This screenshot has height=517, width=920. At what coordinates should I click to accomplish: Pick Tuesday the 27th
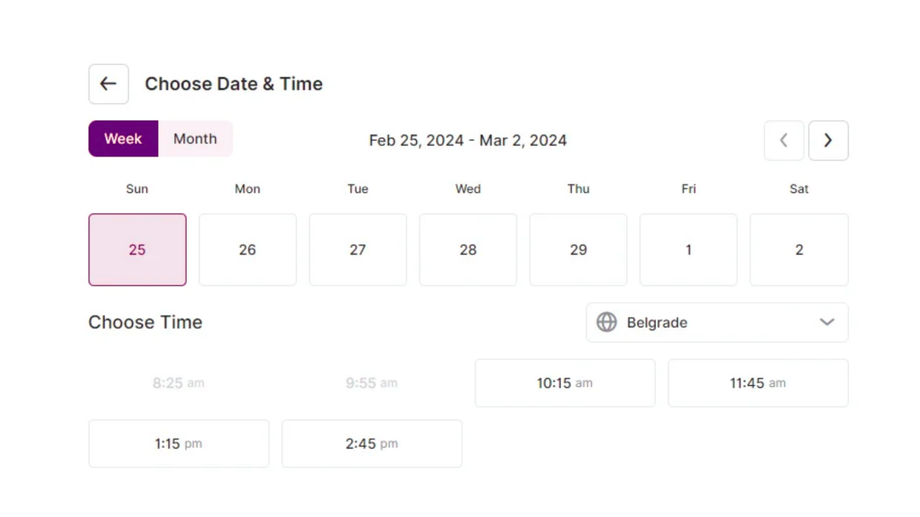(358, 250)
